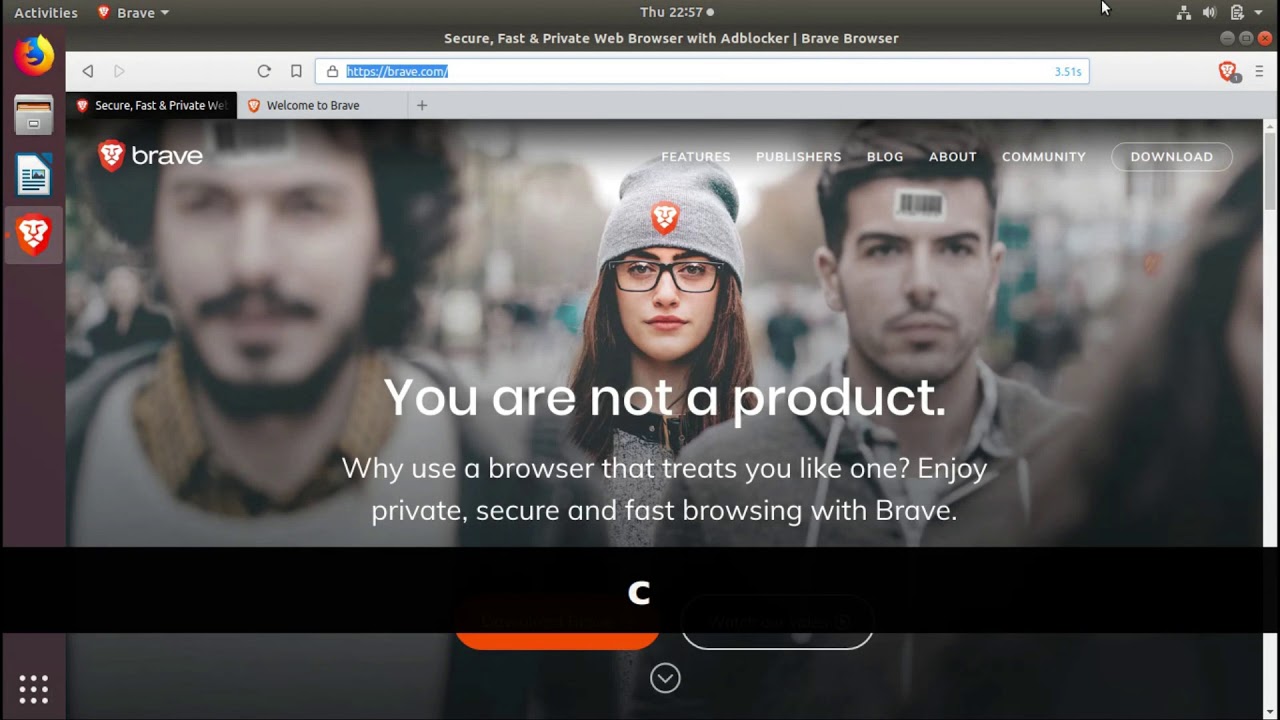Go forward with the forward arrow
This screenshot has width=1280, height=720.
point(119,71)
